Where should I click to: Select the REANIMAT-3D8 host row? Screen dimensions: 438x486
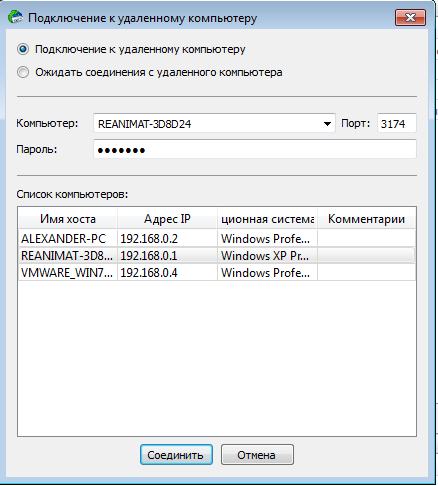(x=217, y=256)
